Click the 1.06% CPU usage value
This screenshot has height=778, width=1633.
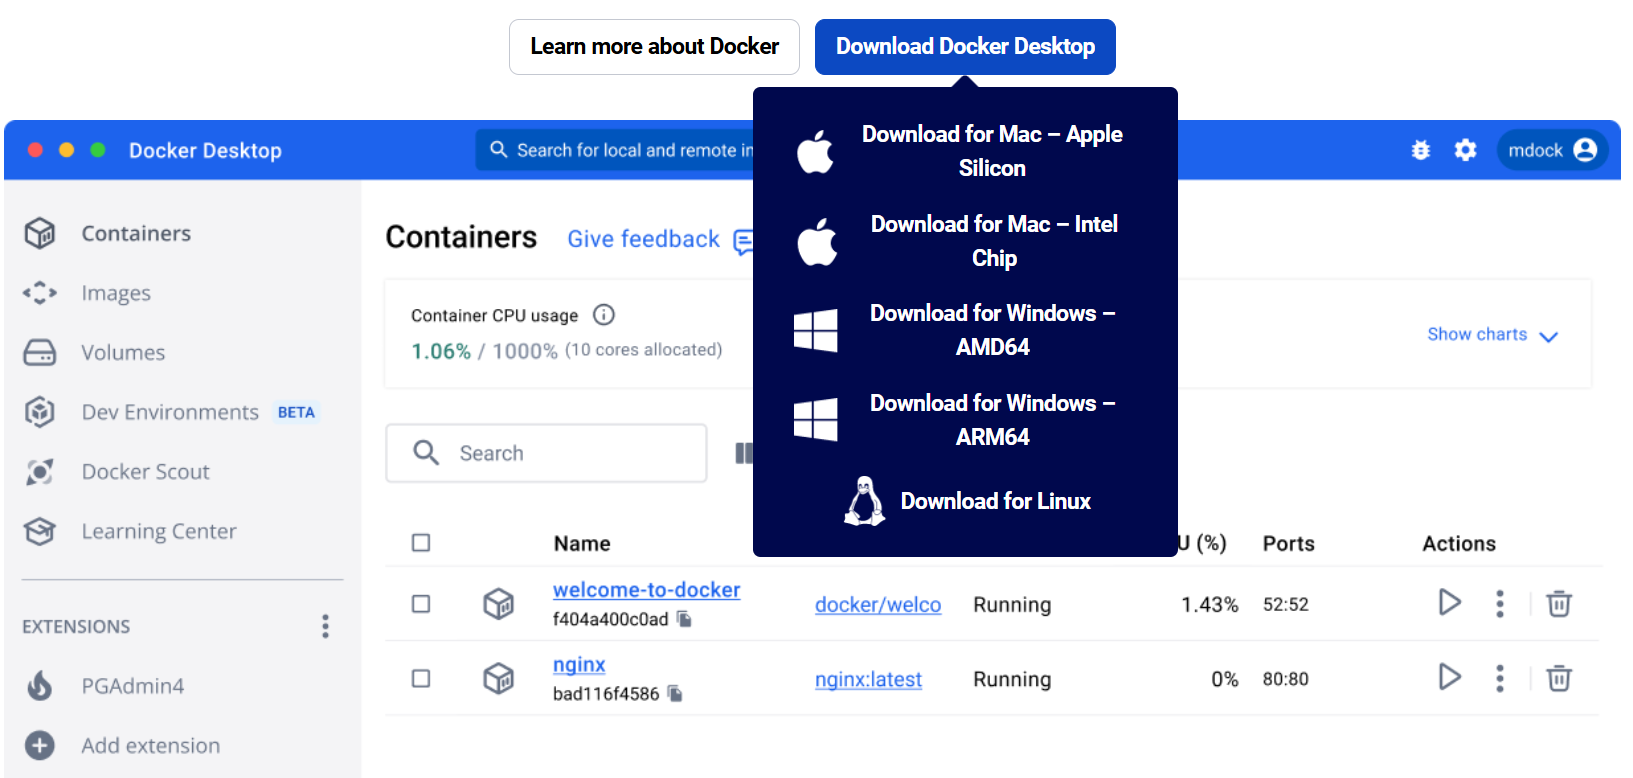441,351
